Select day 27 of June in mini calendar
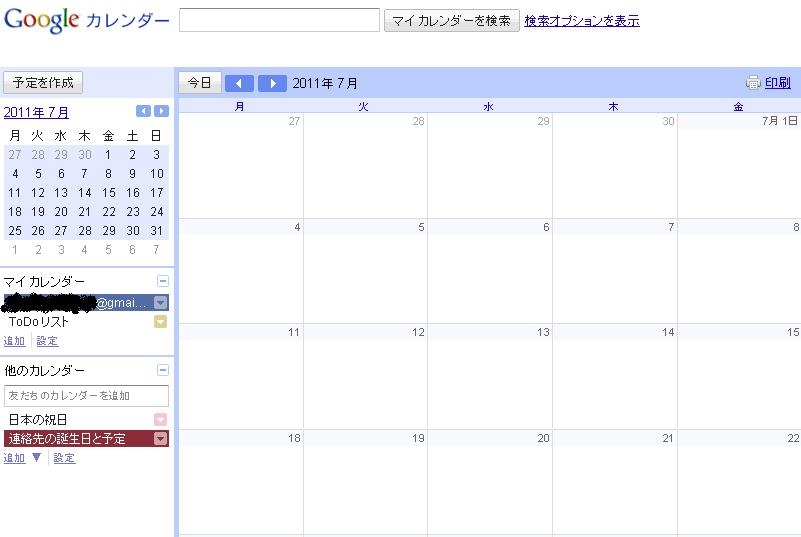 (x=15, y=154)
